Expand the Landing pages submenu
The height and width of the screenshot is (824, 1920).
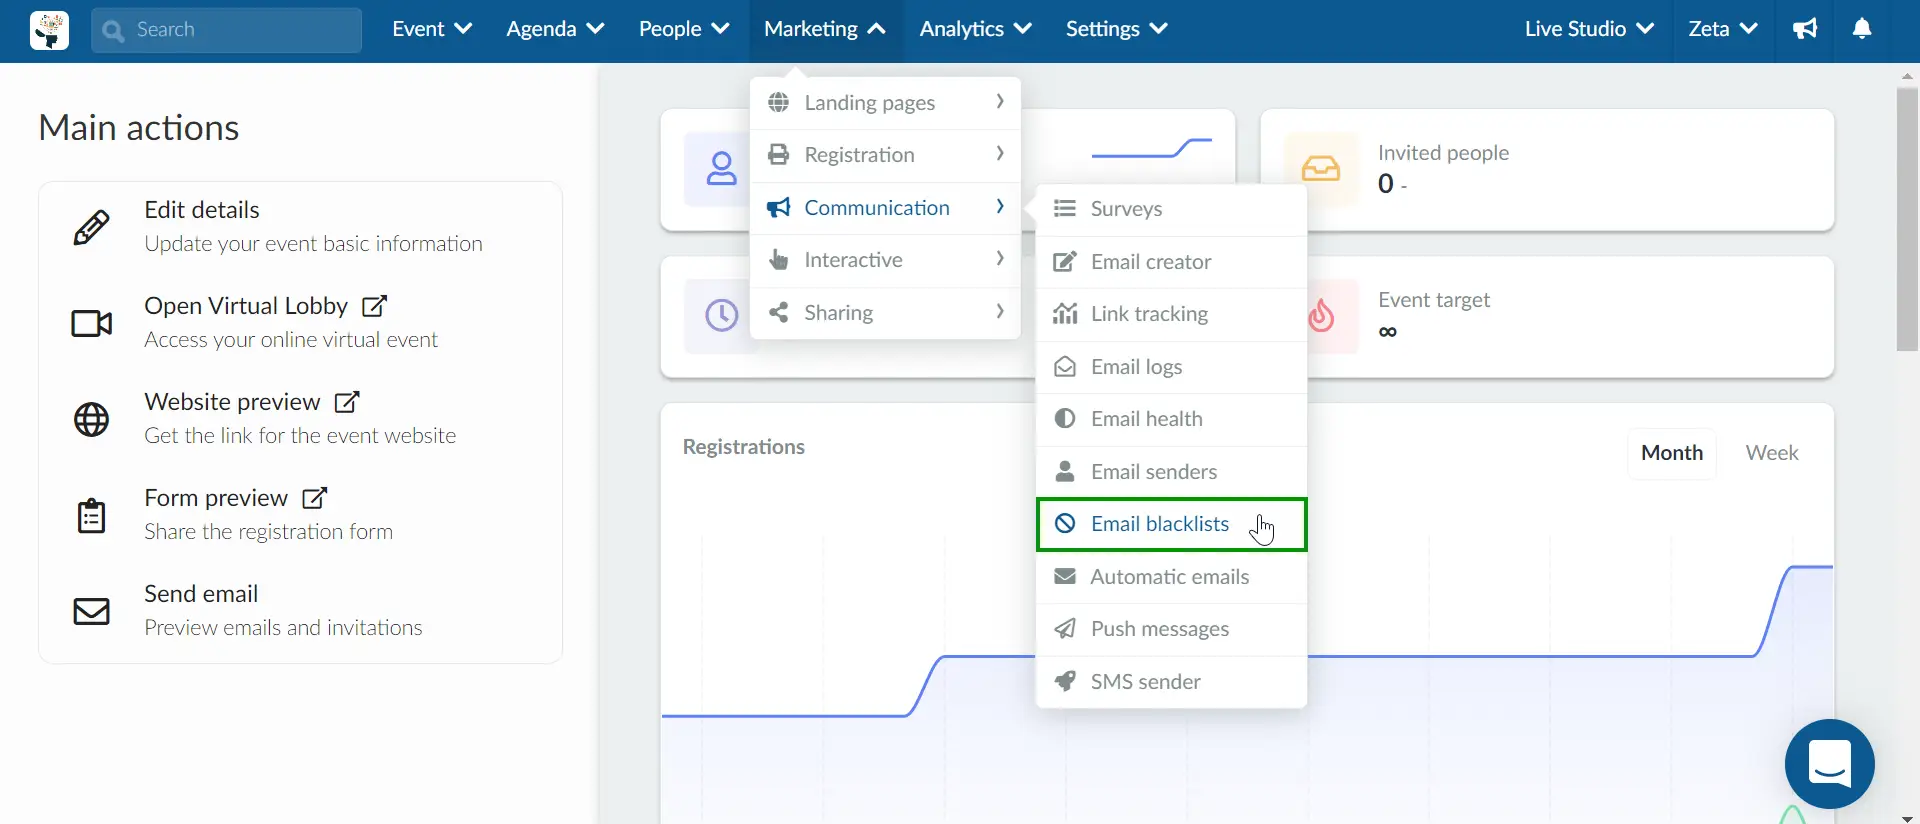[x=885, y=103]
